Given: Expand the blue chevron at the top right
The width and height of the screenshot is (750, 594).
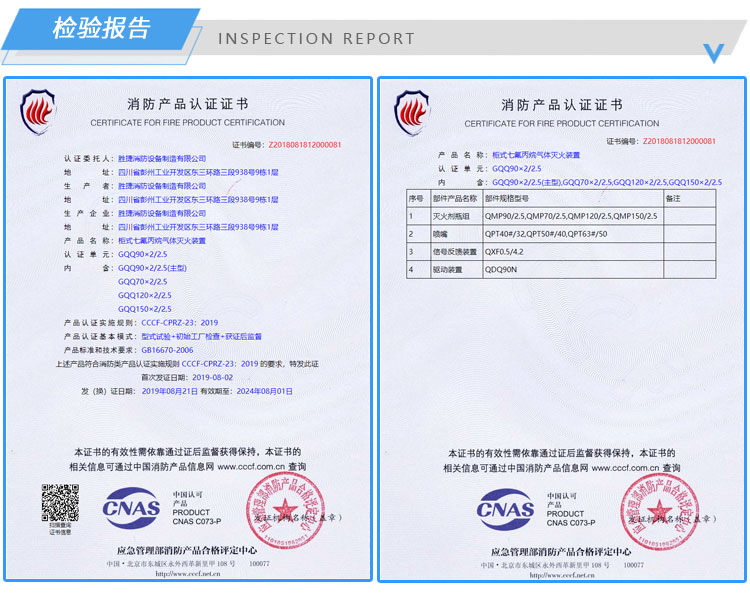Looking at the screenshot, I should (x=714, y=52).
